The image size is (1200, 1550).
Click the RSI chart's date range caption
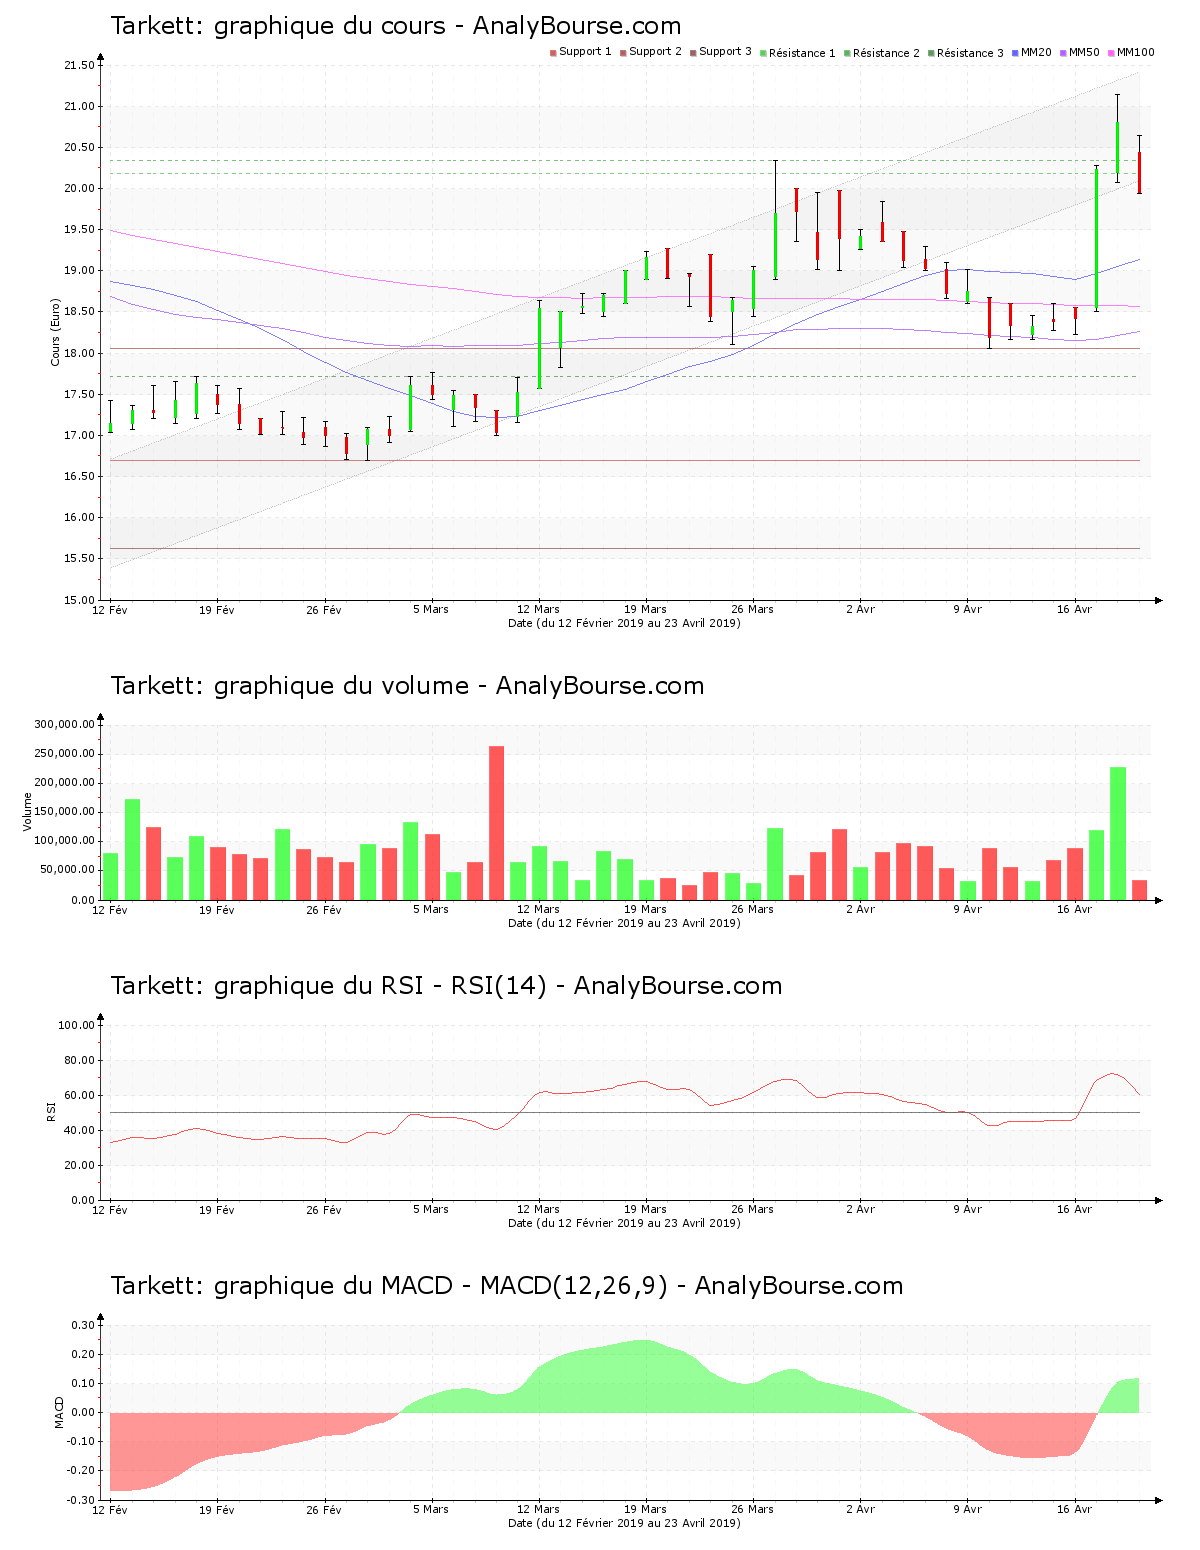(x=624, y=1223)
